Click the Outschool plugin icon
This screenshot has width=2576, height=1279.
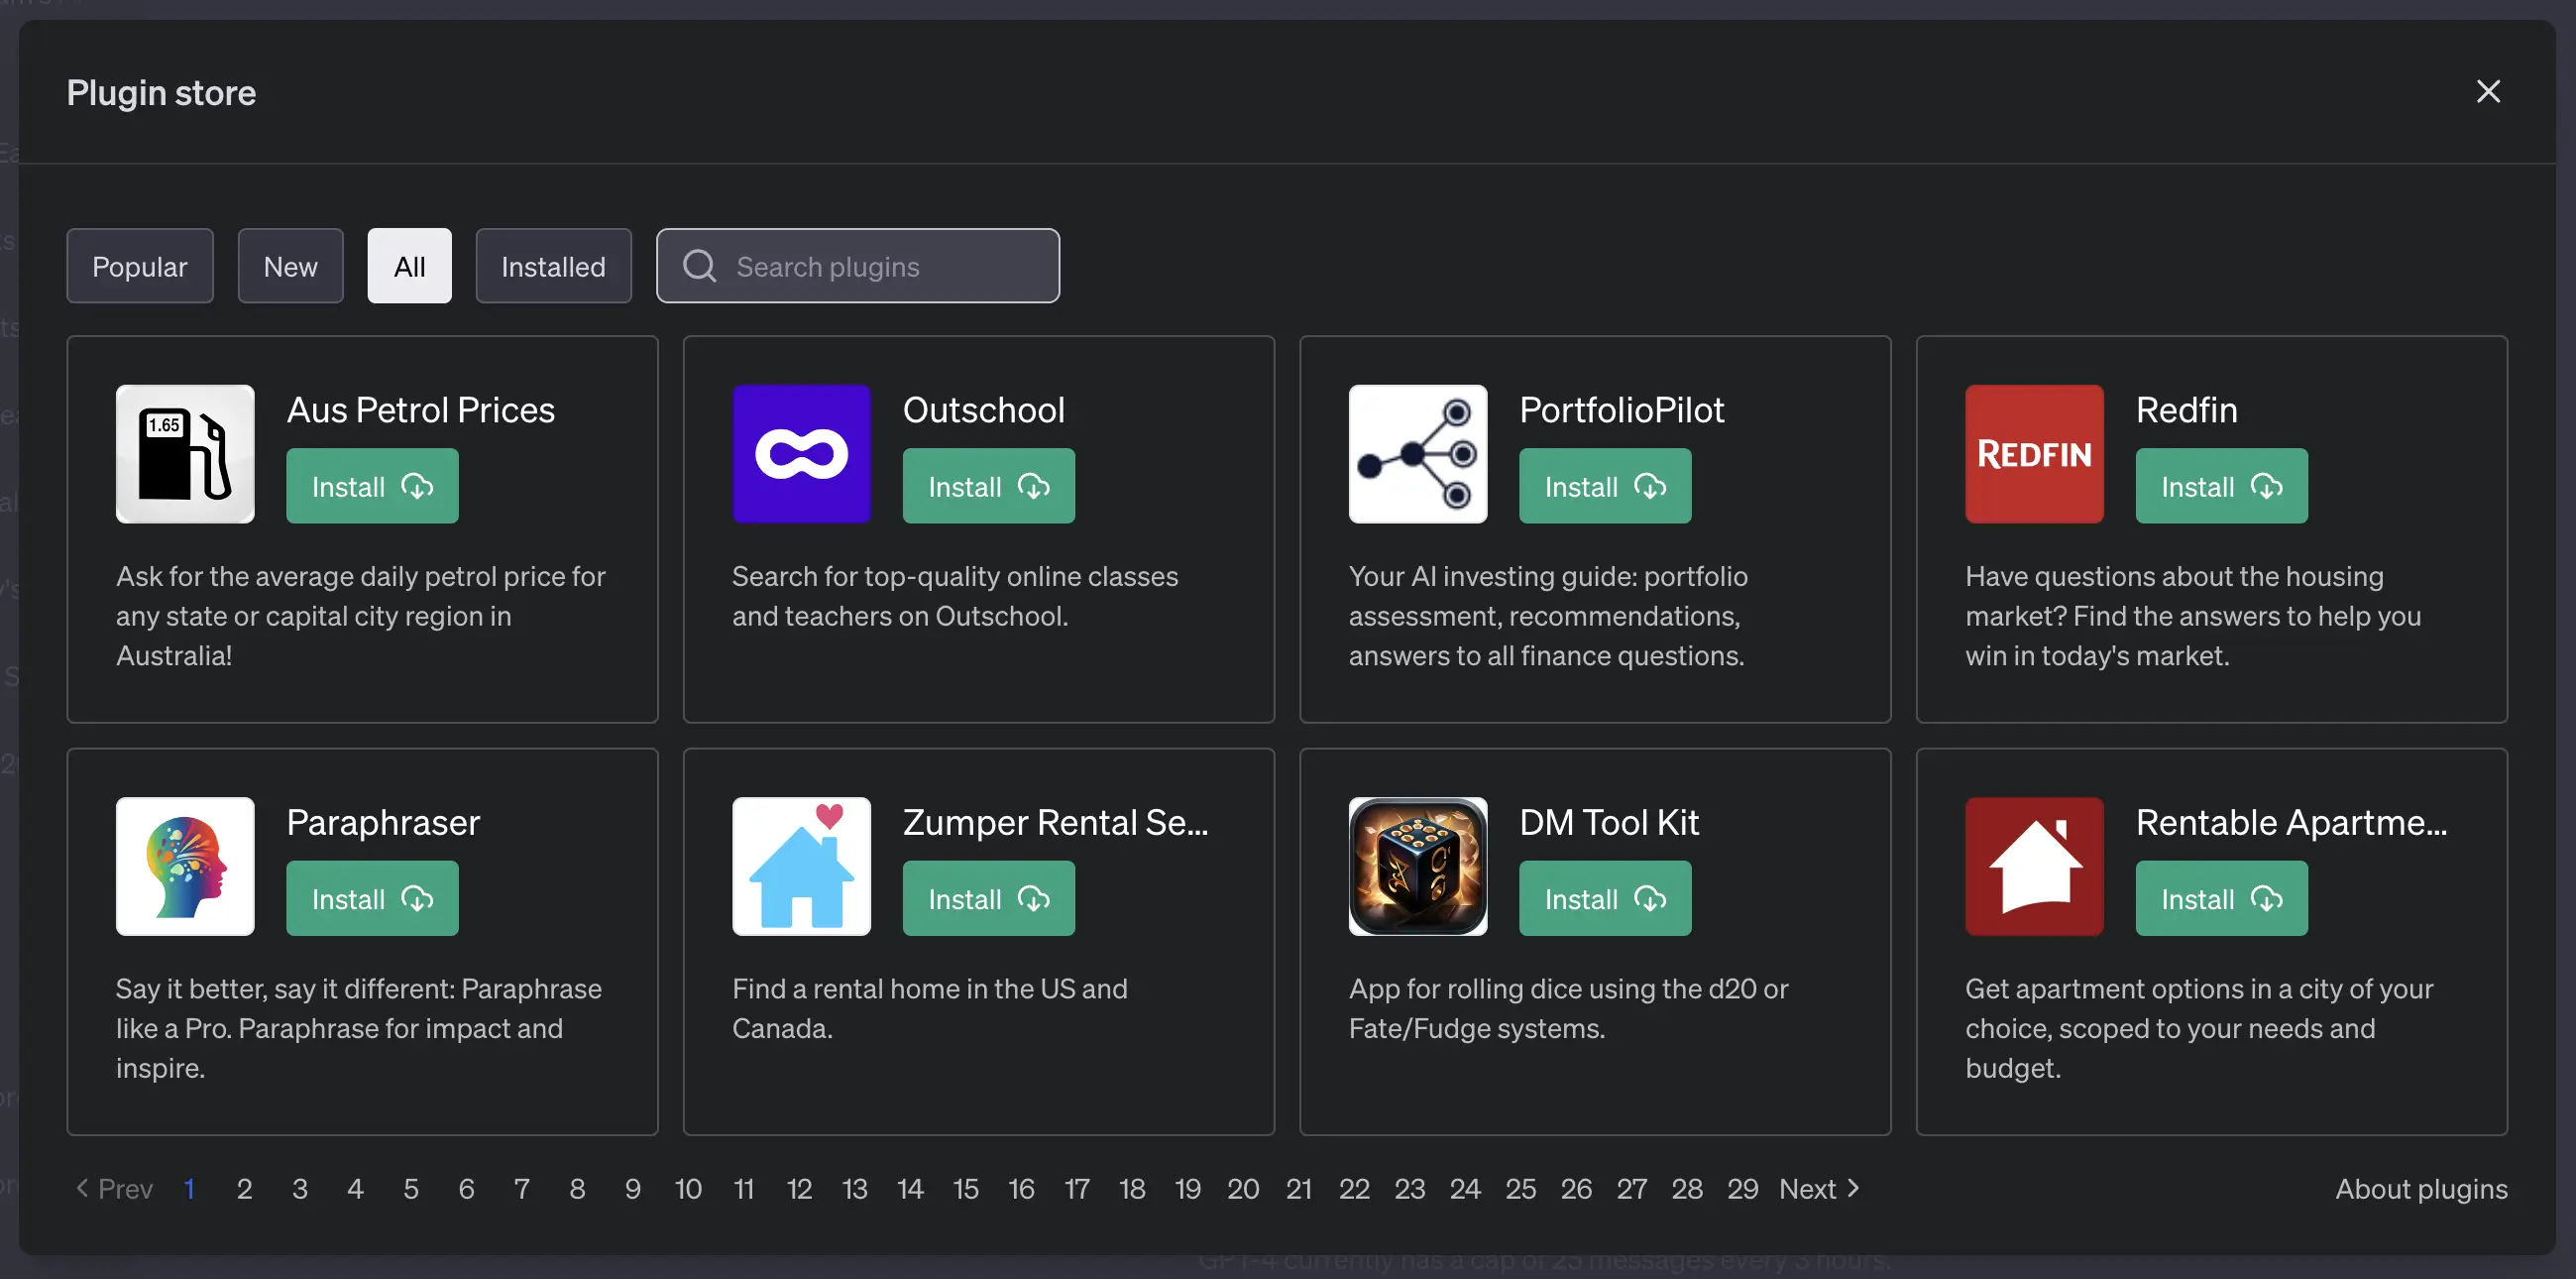[x=802, y=454]
